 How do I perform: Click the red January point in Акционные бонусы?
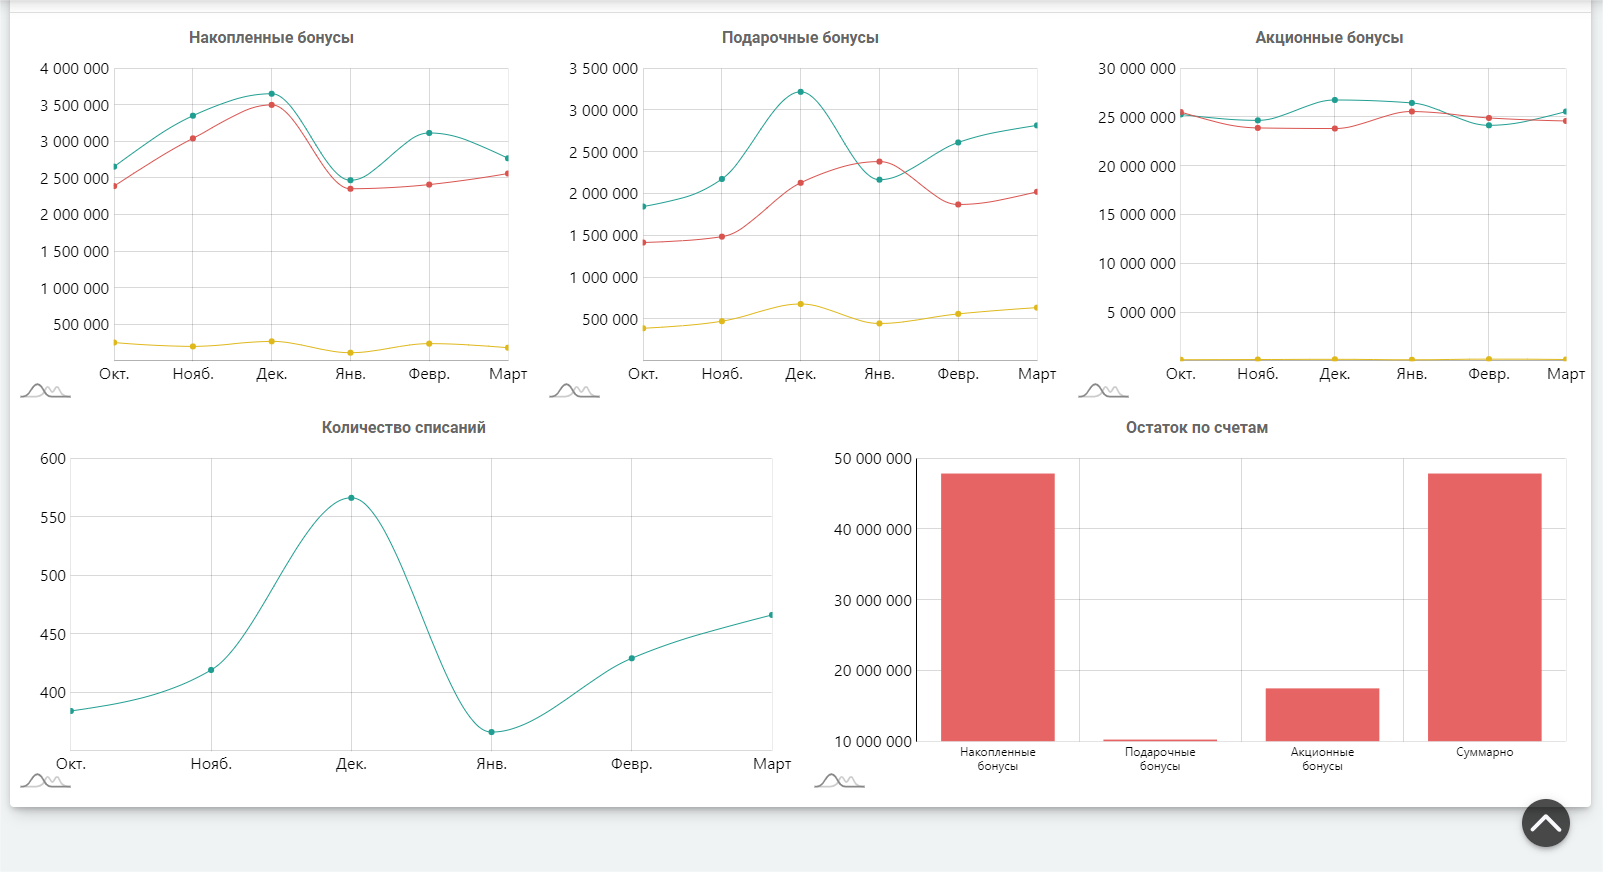coord(1411,112)
